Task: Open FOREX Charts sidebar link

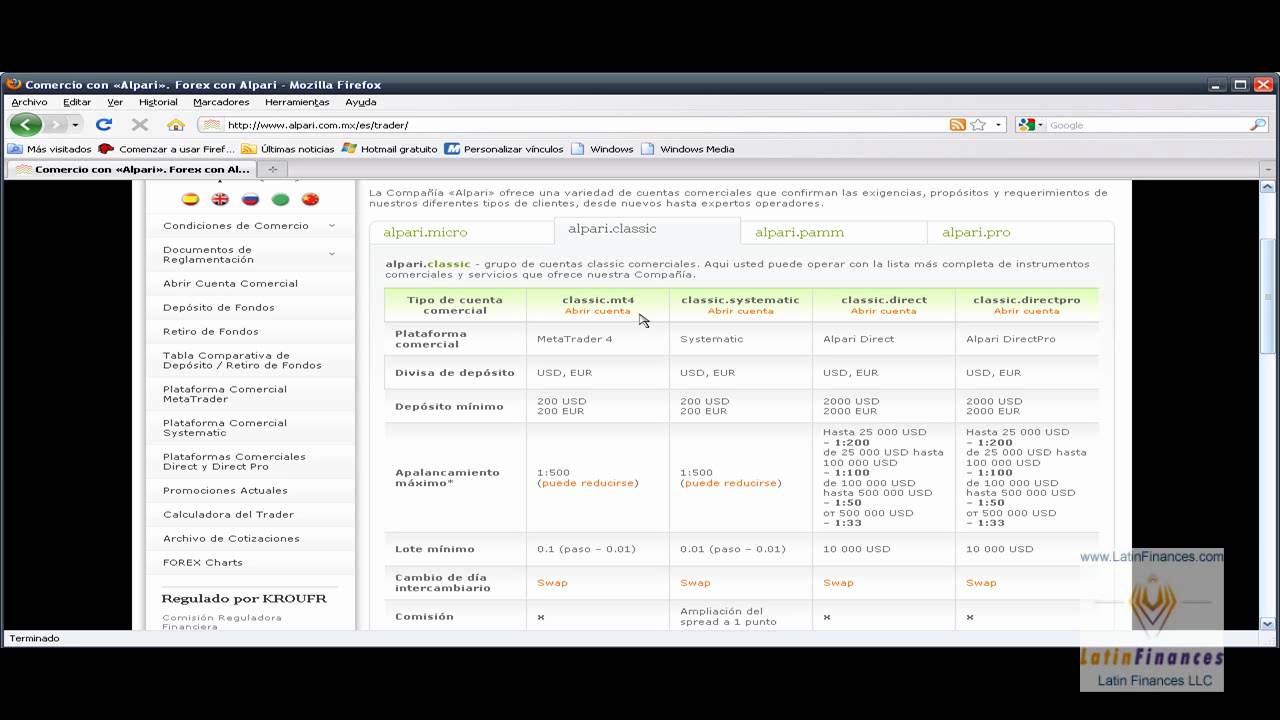Action: pyautogui.click(x=202, y=563)
